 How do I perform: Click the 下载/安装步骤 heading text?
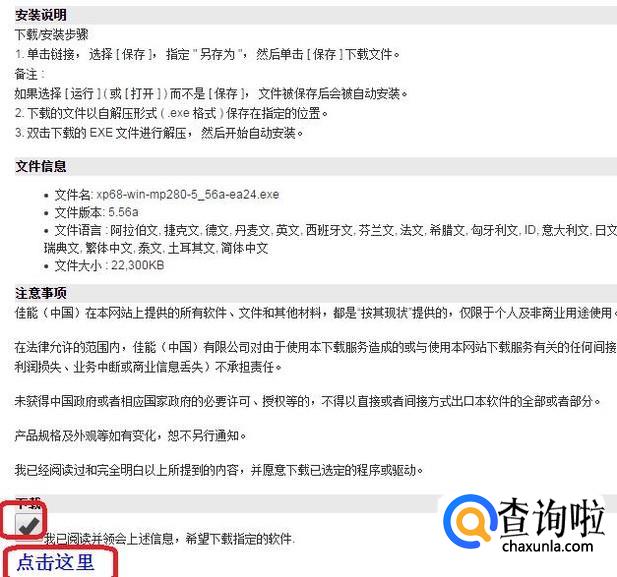coord(52,34)
